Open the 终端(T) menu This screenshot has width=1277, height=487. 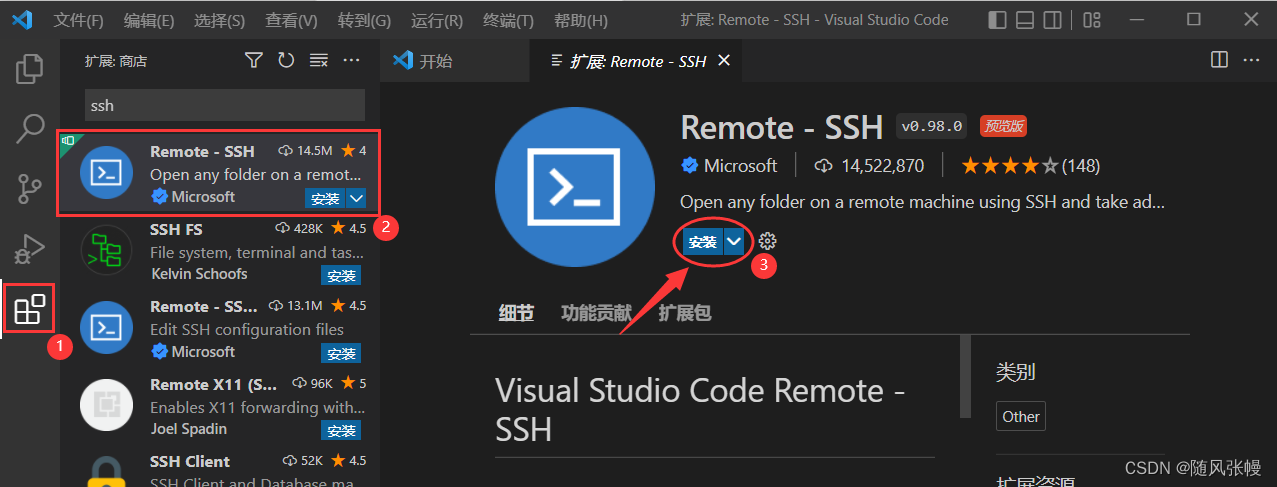508,20
